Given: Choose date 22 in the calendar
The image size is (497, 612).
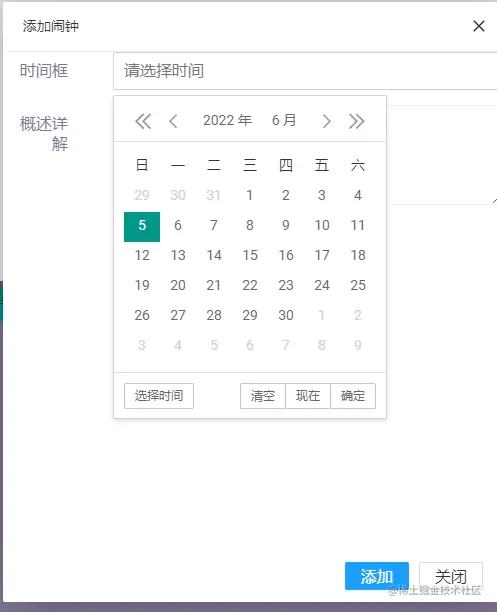Looking at the screenshot, I should [250, 285].
